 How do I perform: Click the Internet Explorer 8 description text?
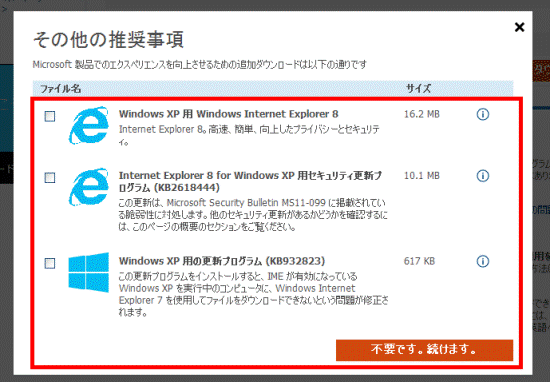[x=249, y=136]
